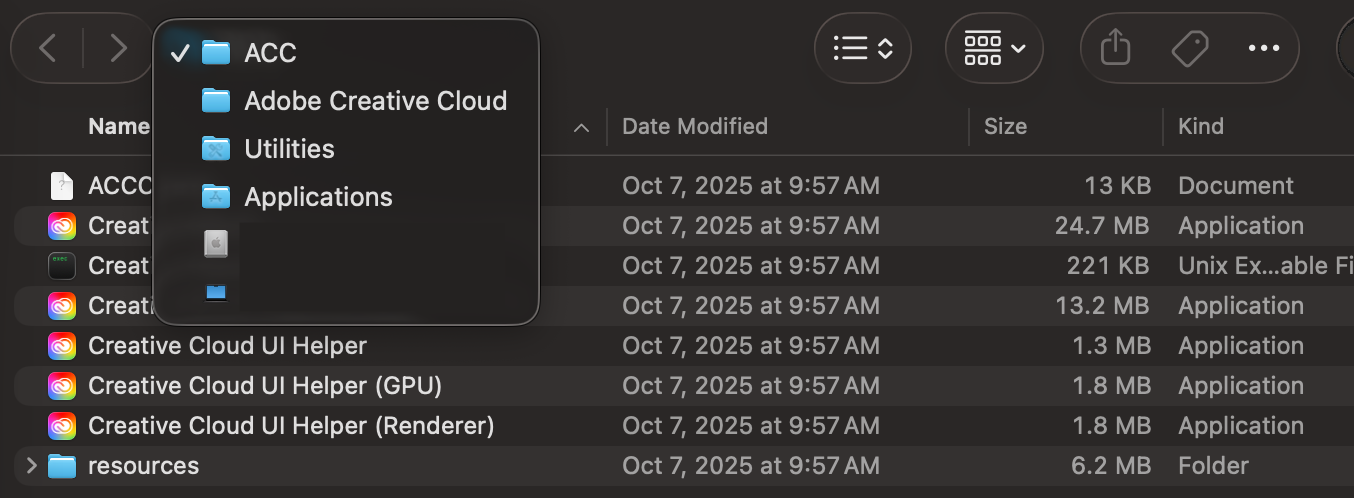Select the Creative Cloud UI Helper (GPU) icon
This screenshot has width=1354, height=498.
(62, 386)
